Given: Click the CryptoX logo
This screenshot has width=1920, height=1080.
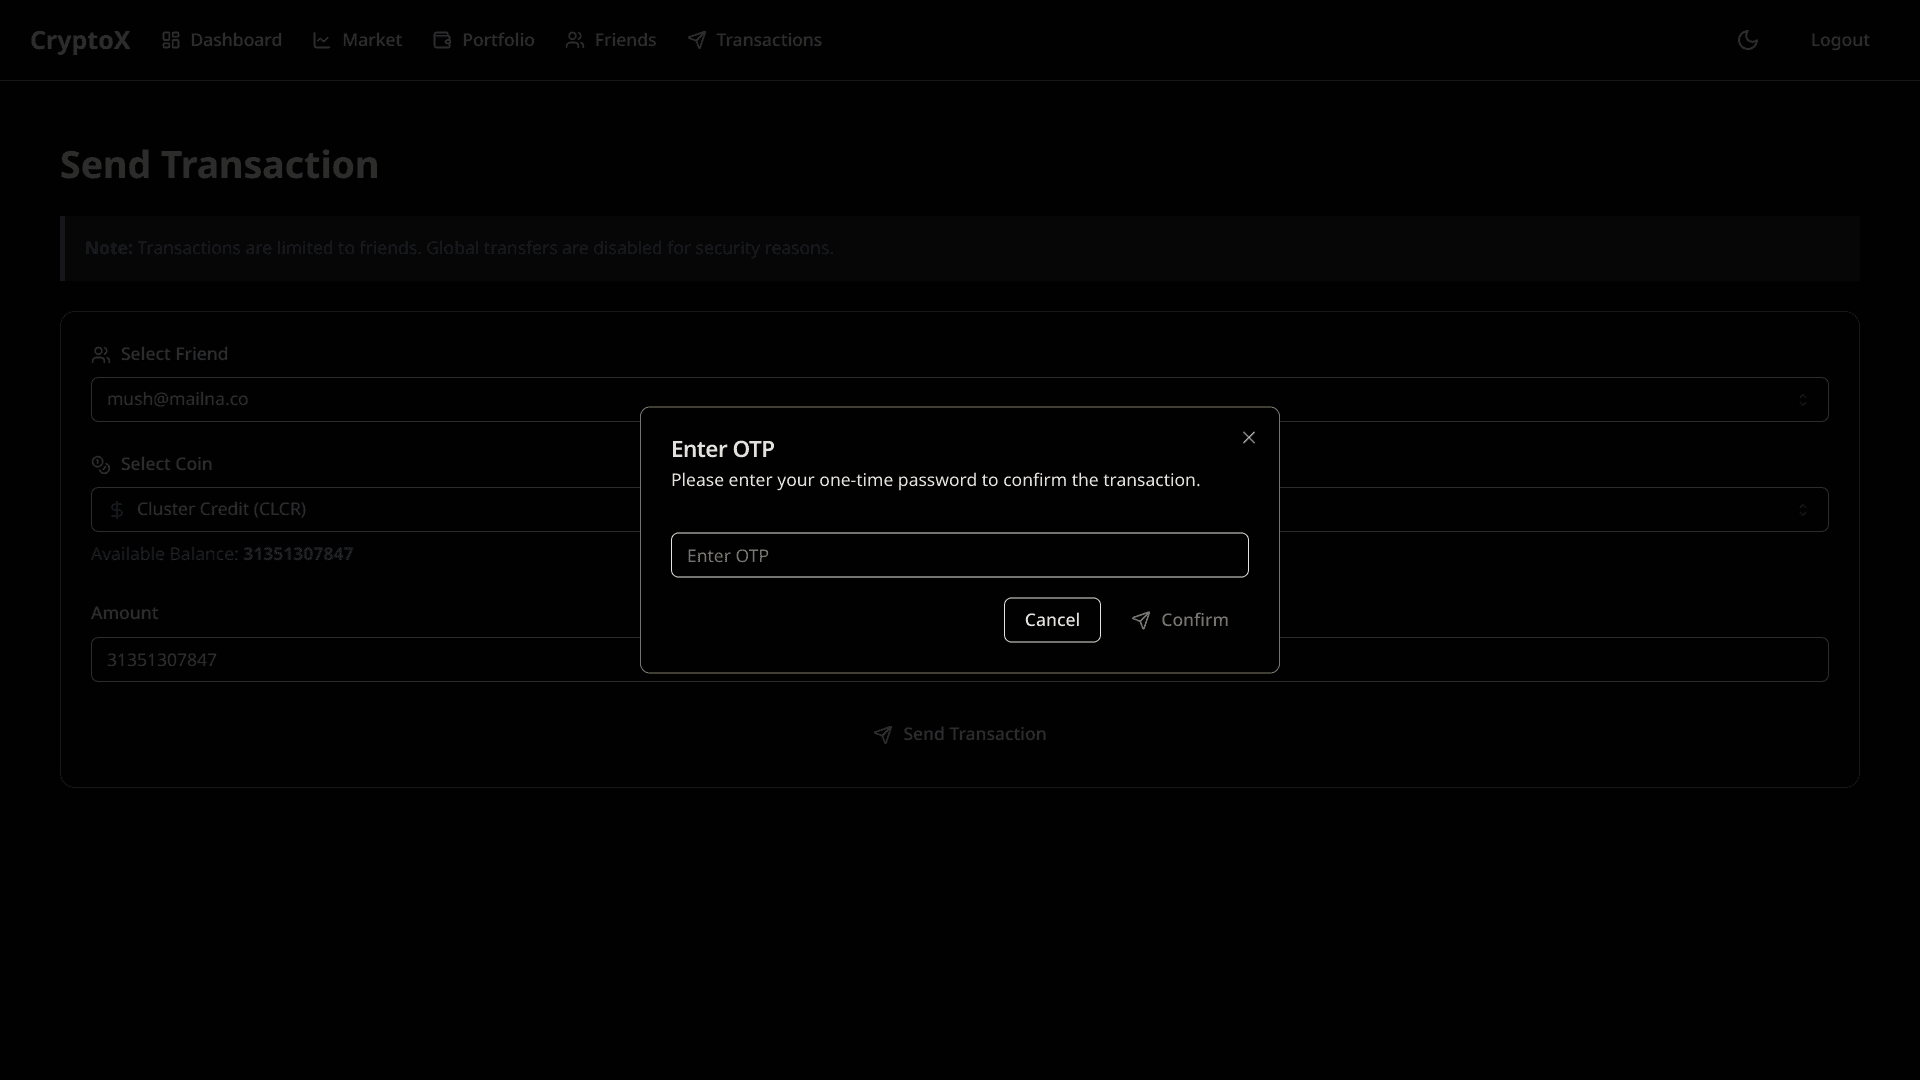Looking at the screenshot, I should coord(80,40).
